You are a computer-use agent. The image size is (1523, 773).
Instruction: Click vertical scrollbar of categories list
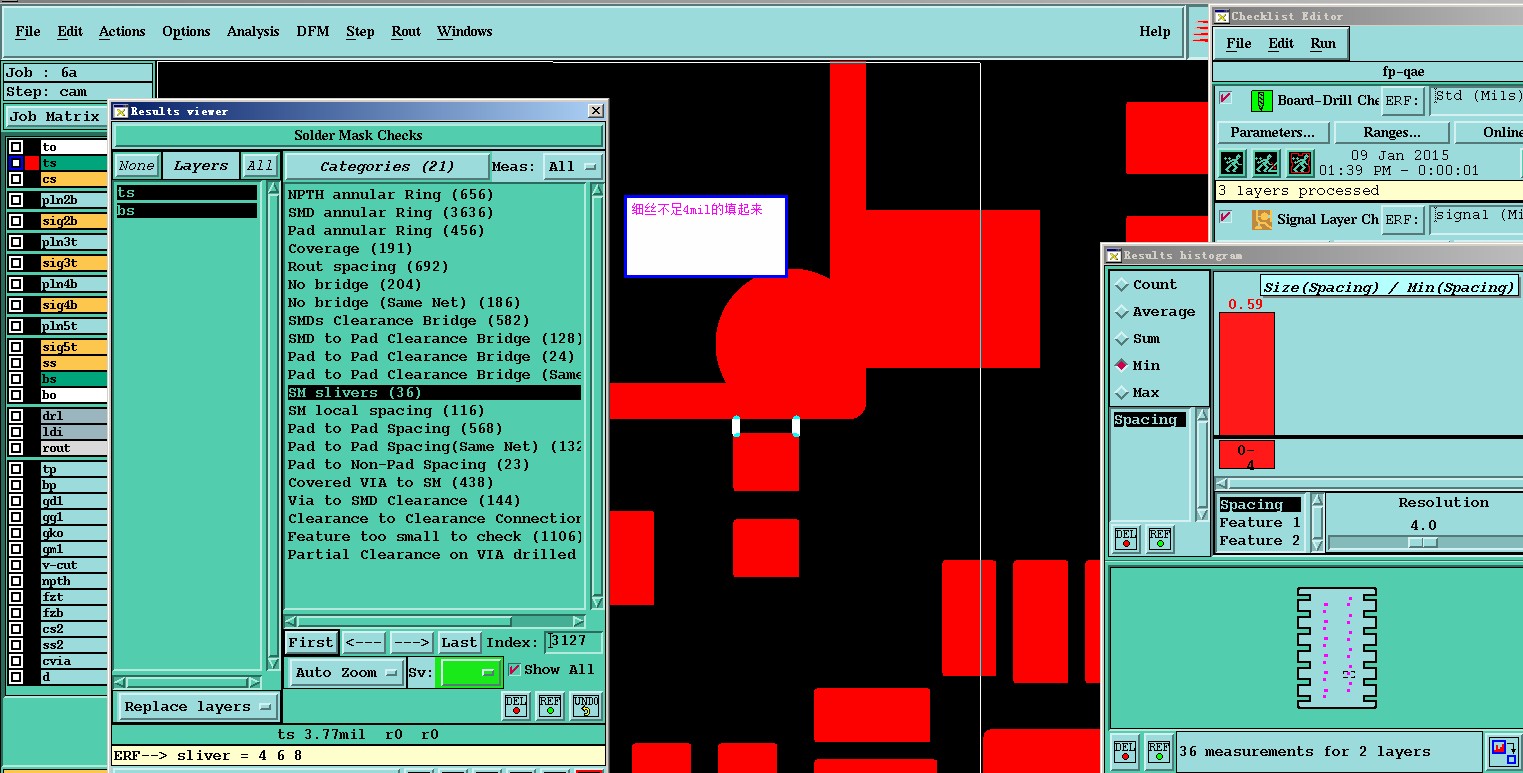coord(597,395)
